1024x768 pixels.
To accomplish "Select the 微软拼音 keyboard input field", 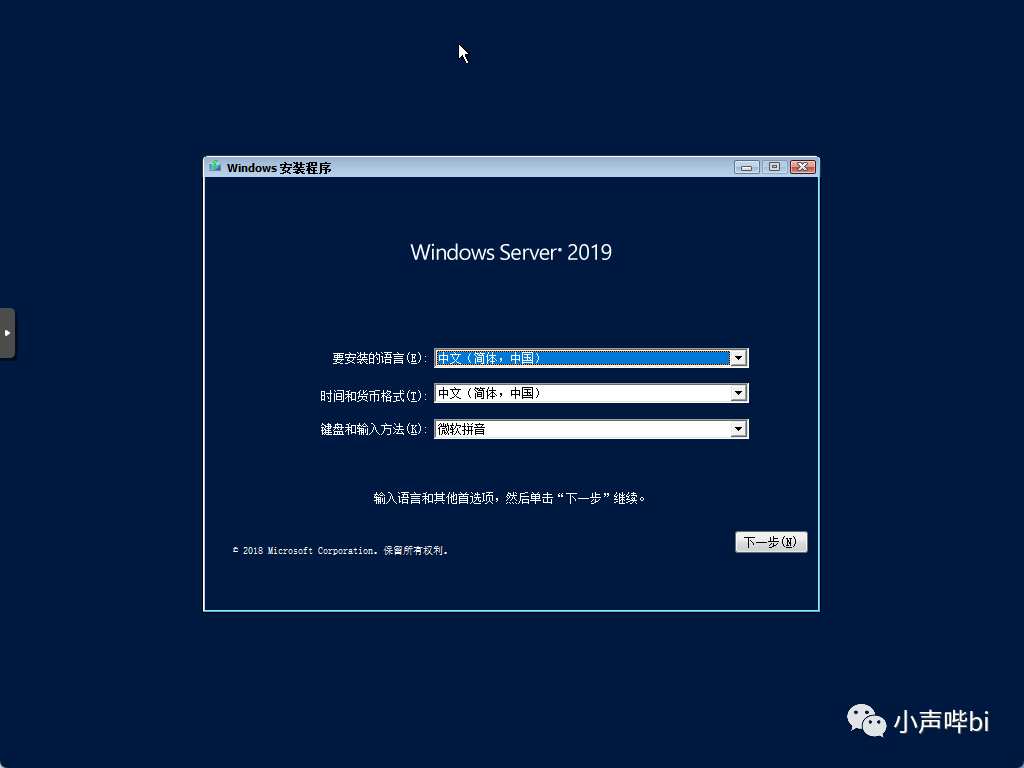I will (591, 429).
